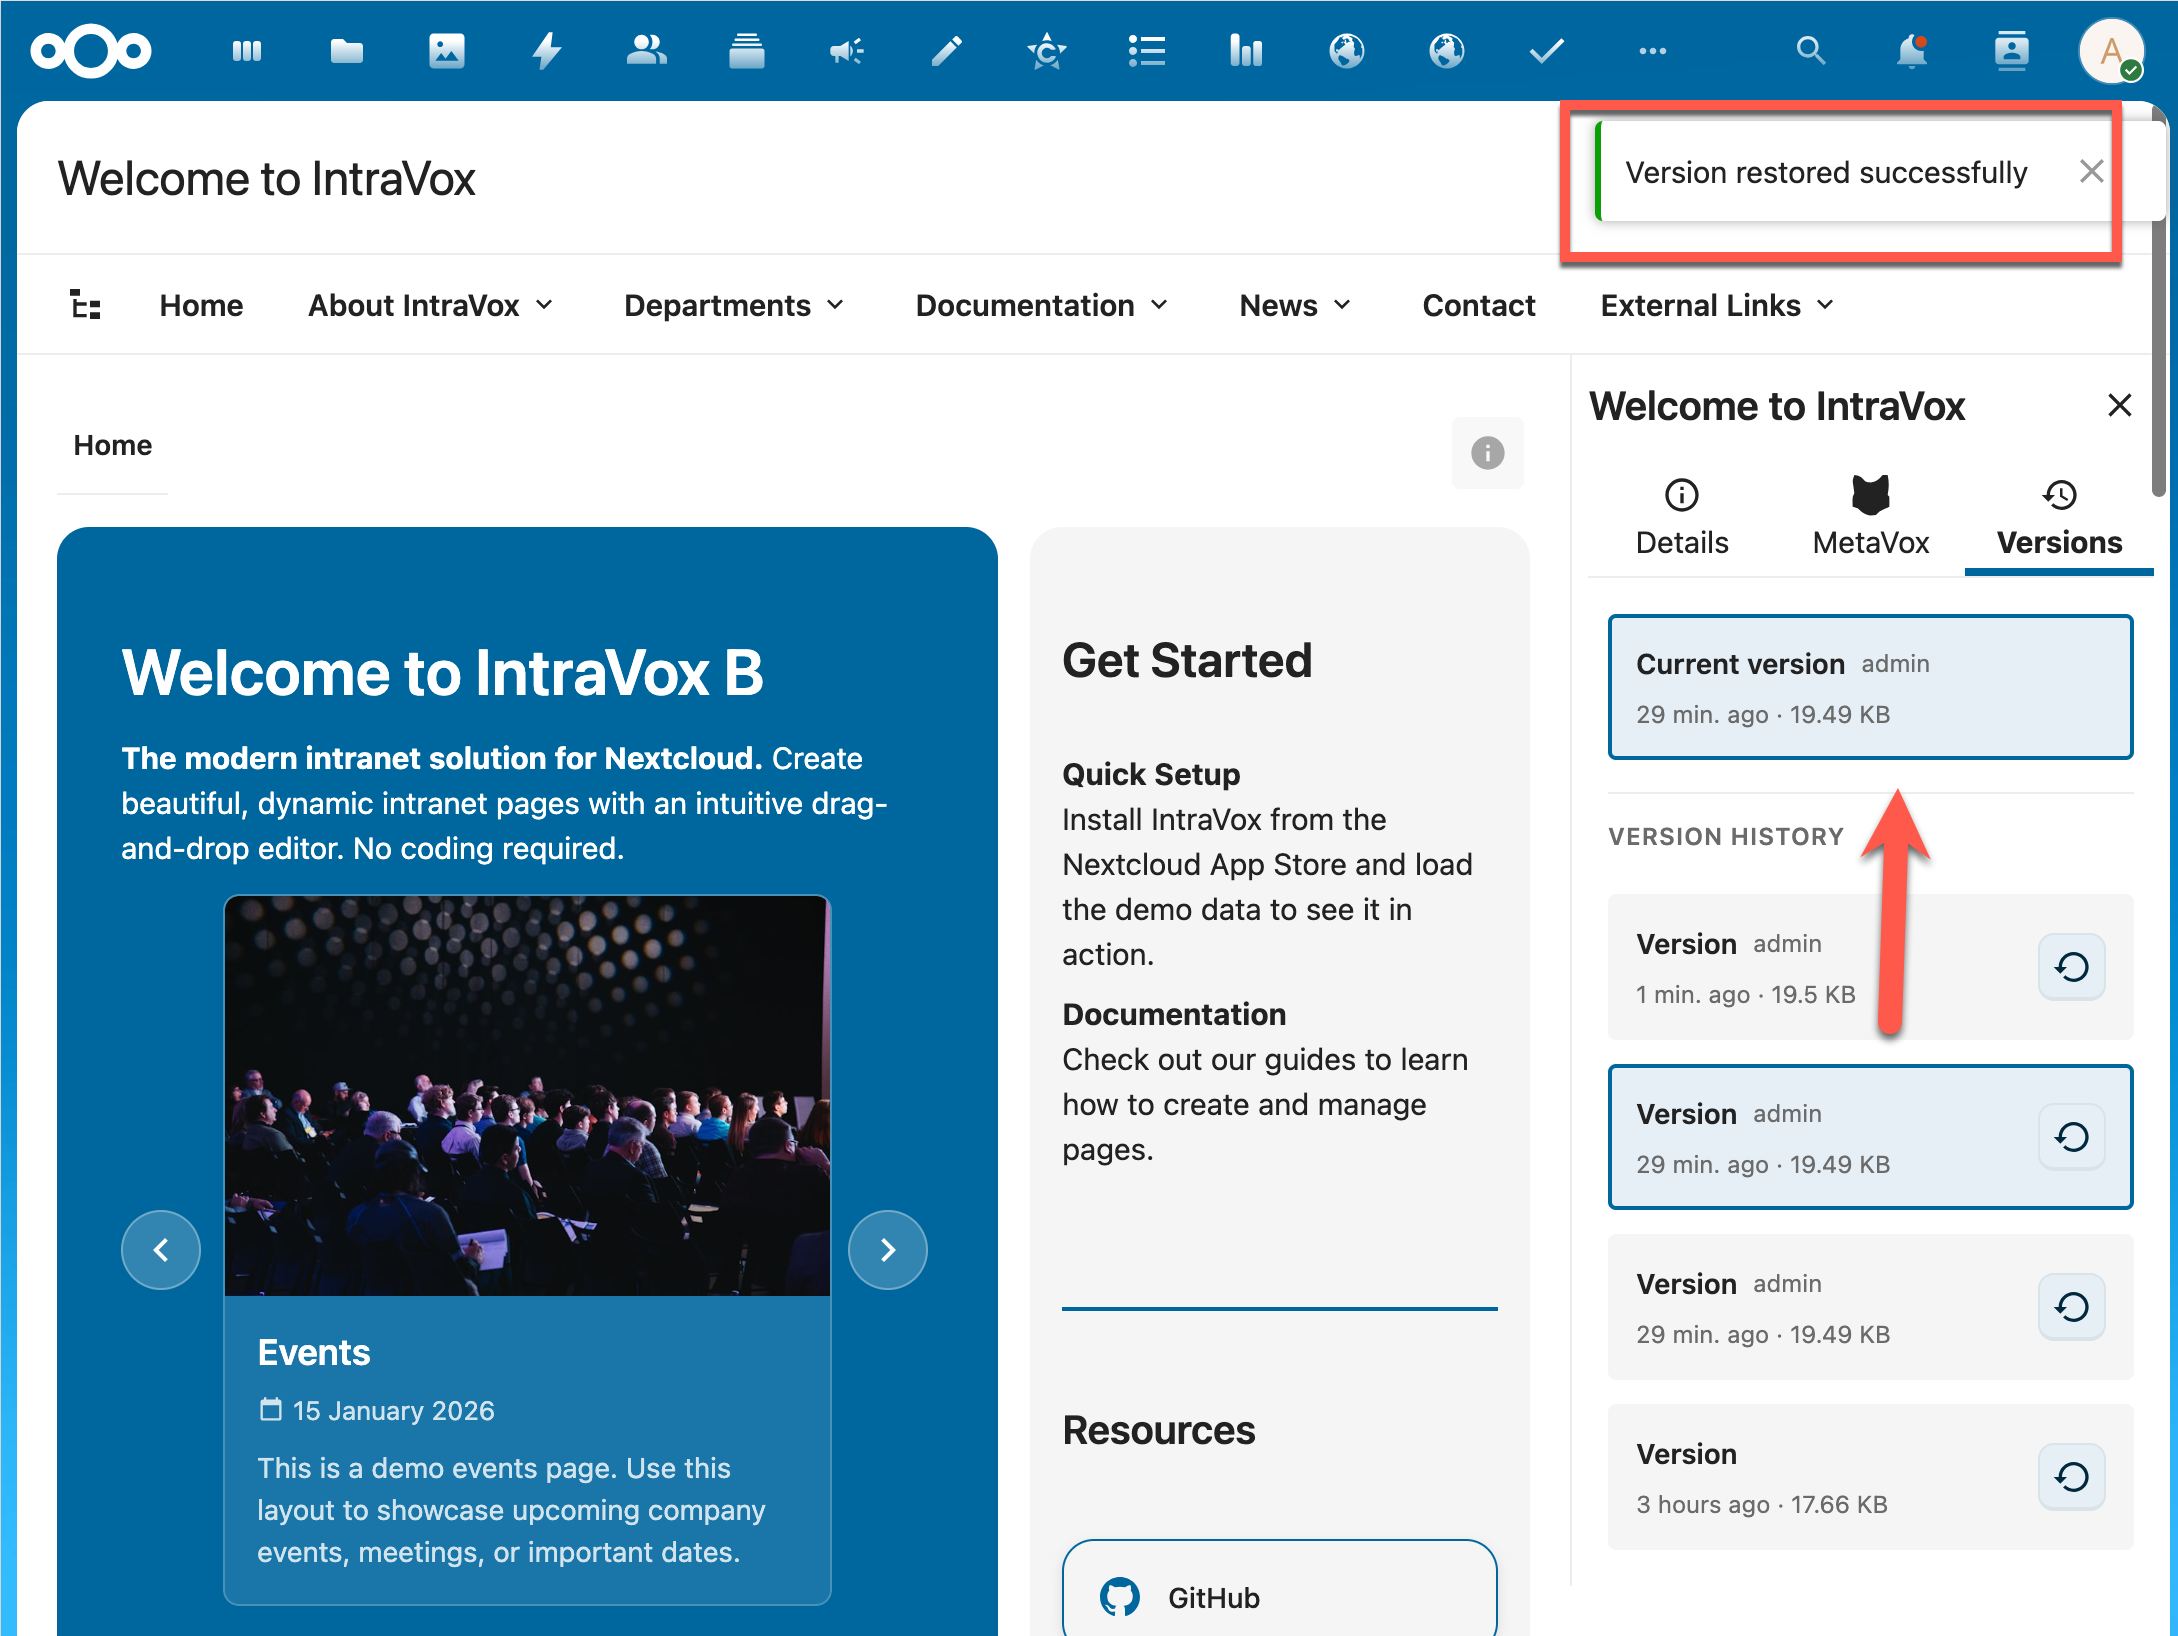The height and width of the screenshot is (1636, 2178).
Task: Select the 17.66 KB version entry
Action: coord(1871,1477)
